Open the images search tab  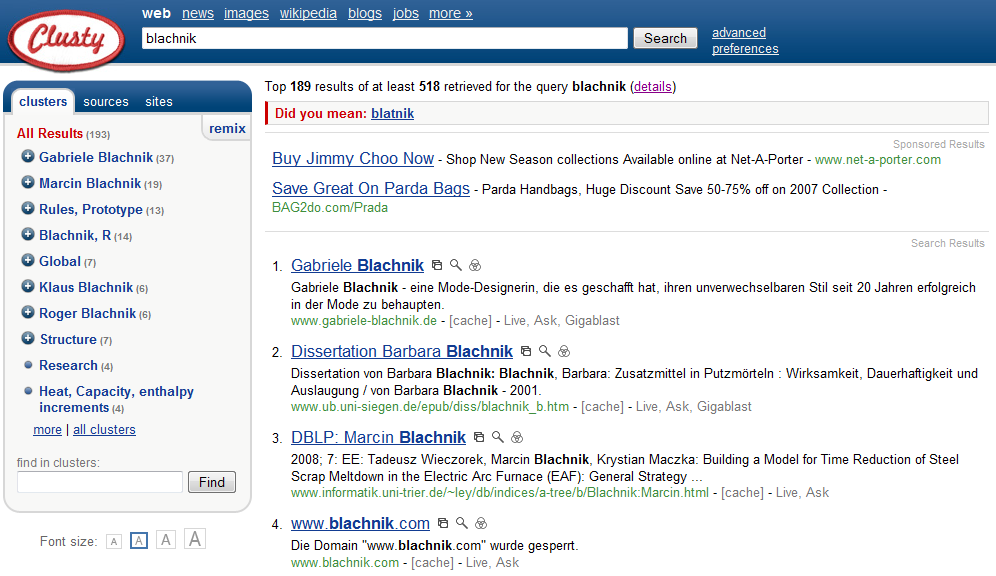pyautogui.click(x=246, y=13)
